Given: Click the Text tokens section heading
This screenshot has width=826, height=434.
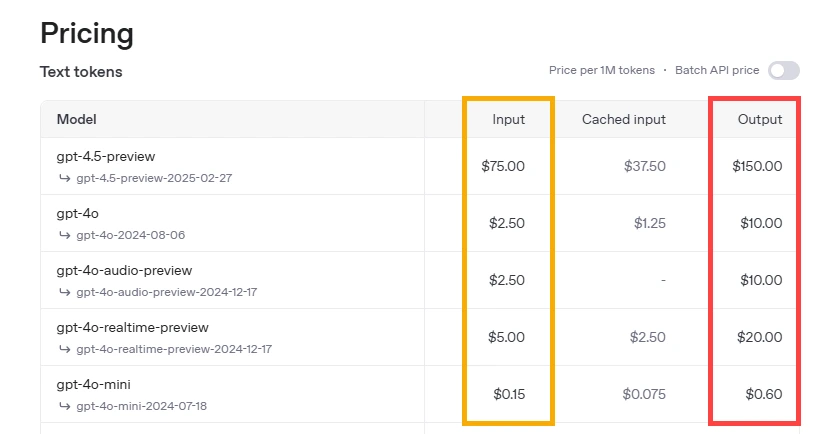Looking at the screenshot, I should [81, 72].
